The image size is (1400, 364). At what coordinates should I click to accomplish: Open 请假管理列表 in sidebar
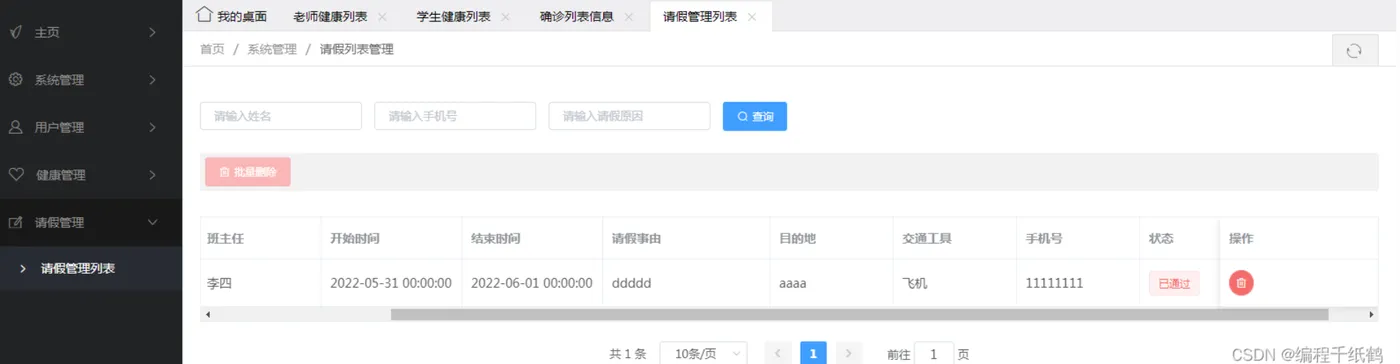click(x=91, y=268)
